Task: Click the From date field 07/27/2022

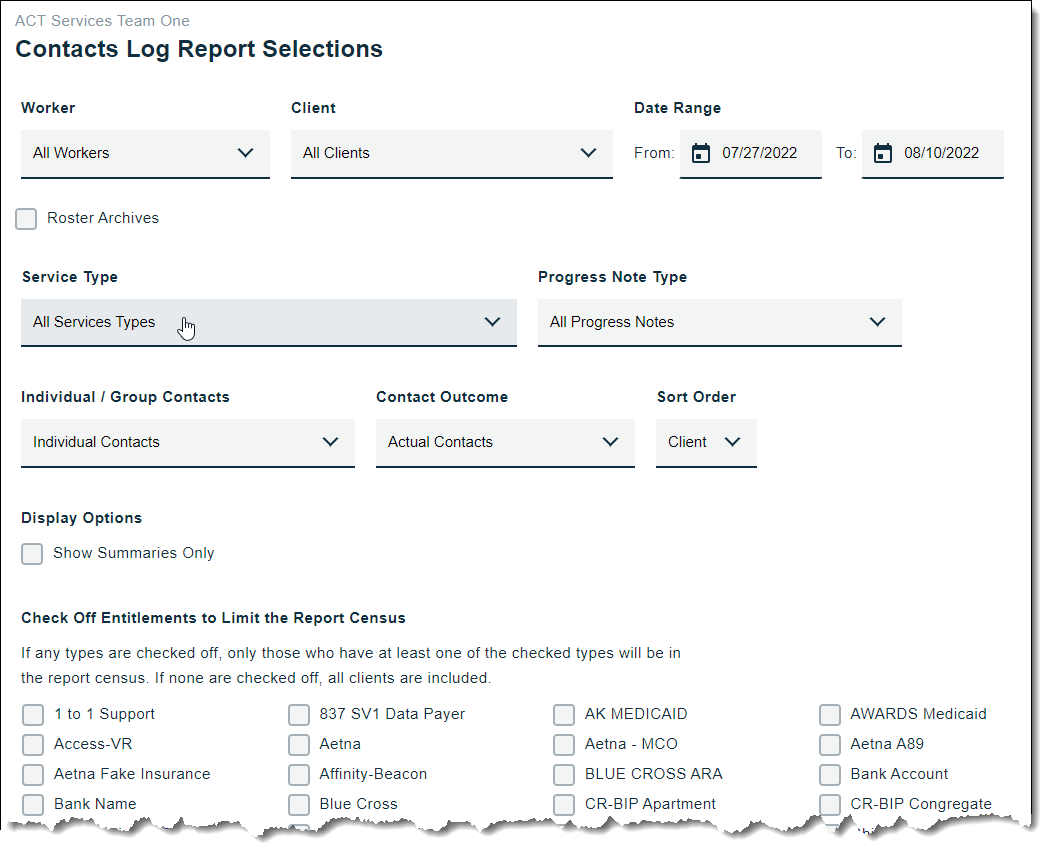Action: click(760, 153)
